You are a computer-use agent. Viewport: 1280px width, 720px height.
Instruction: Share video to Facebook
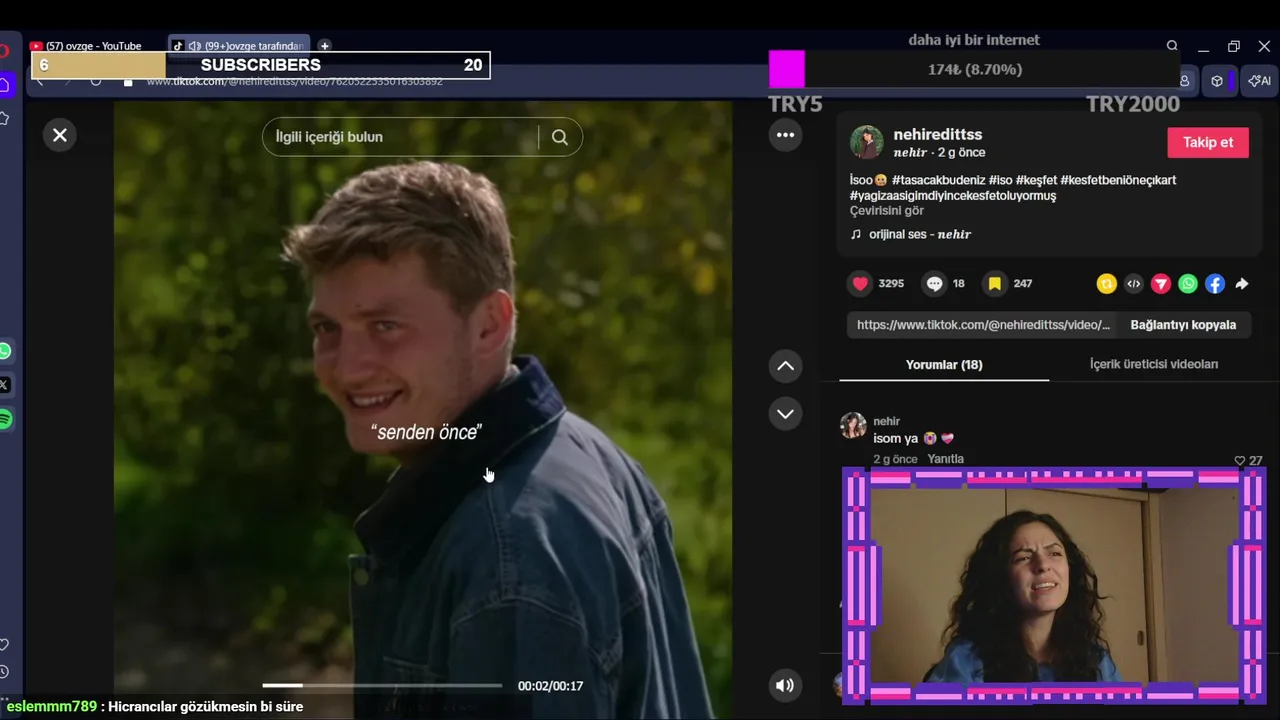point(1214,284)
